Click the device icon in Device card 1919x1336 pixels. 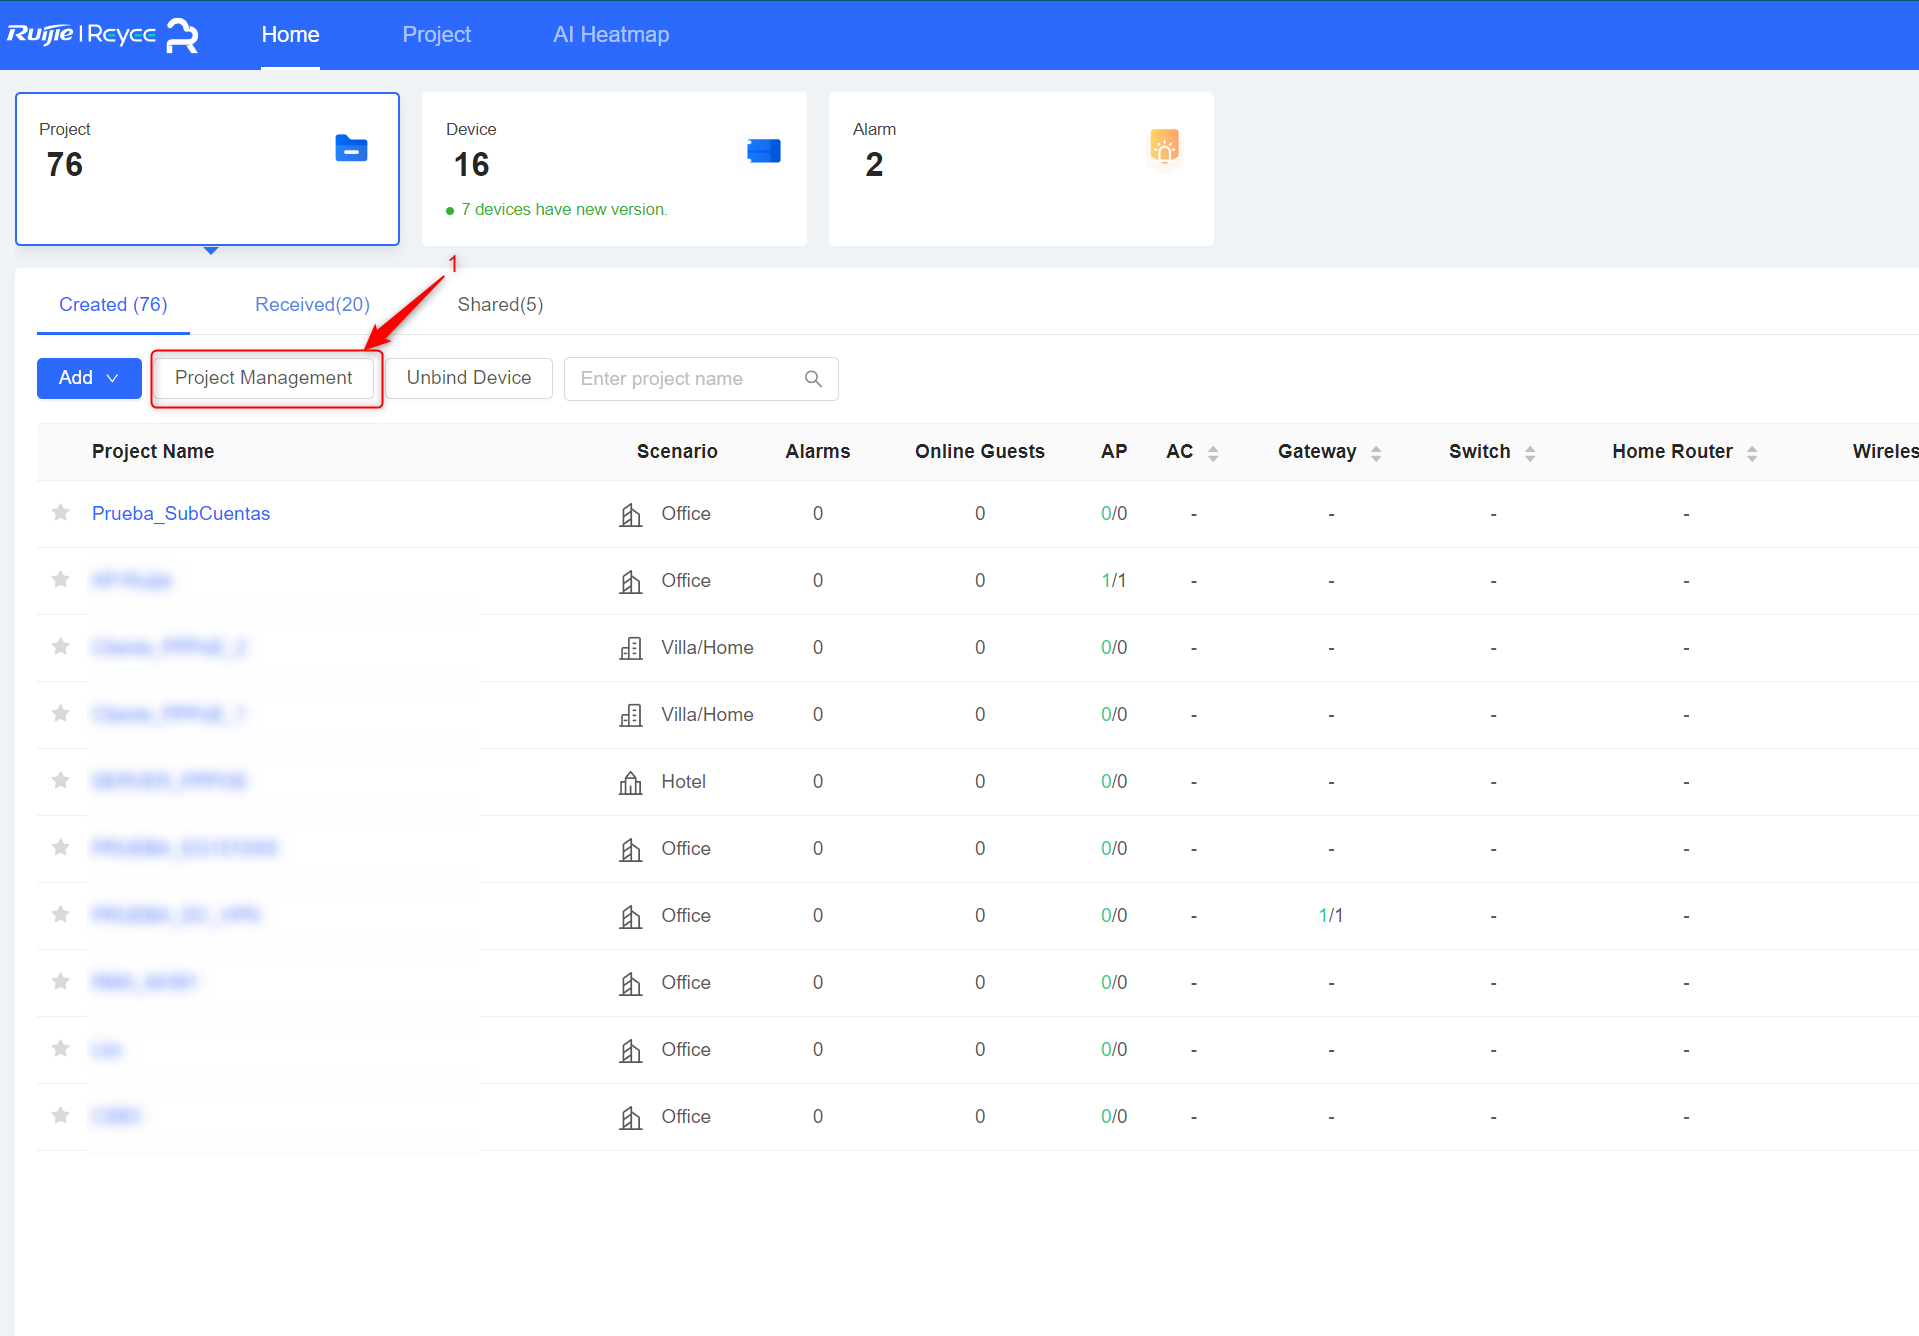(x=764, y=151)
